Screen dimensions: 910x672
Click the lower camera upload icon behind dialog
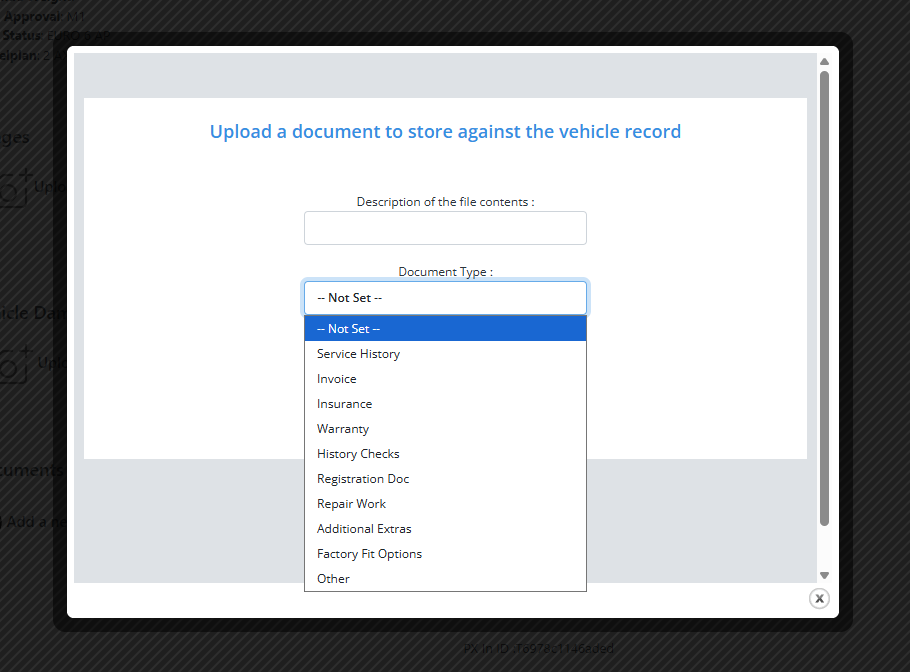point(14,364)
